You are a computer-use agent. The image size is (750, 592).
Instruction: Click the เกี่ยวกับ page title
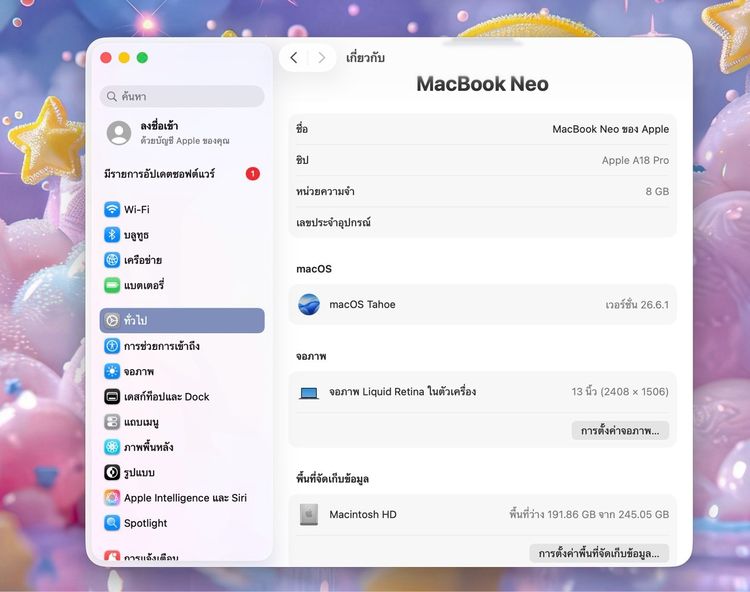[x=365, y=58]
